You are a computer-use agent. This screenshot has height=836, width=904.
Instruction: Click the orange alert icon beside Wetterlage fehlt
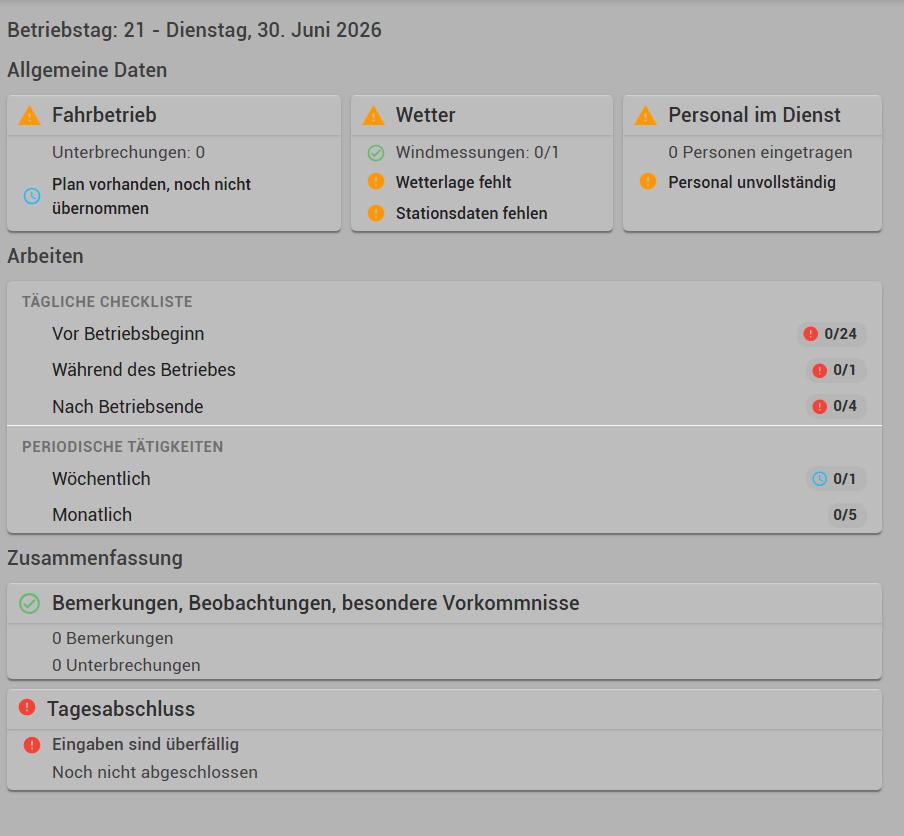[376, 182]
